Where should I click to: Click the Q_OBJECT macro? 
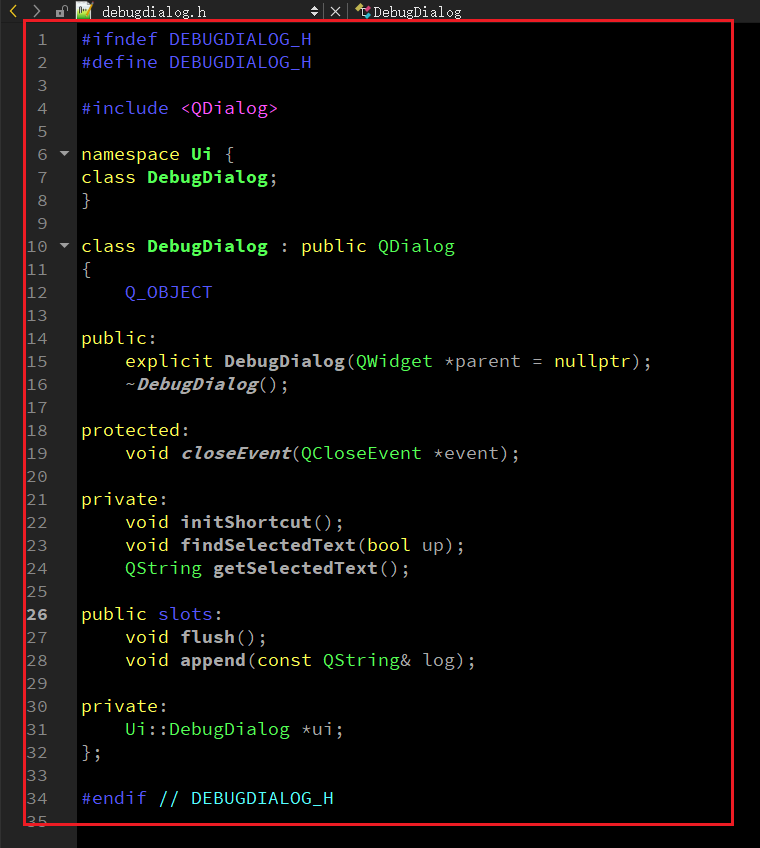(x=168, y=293)
